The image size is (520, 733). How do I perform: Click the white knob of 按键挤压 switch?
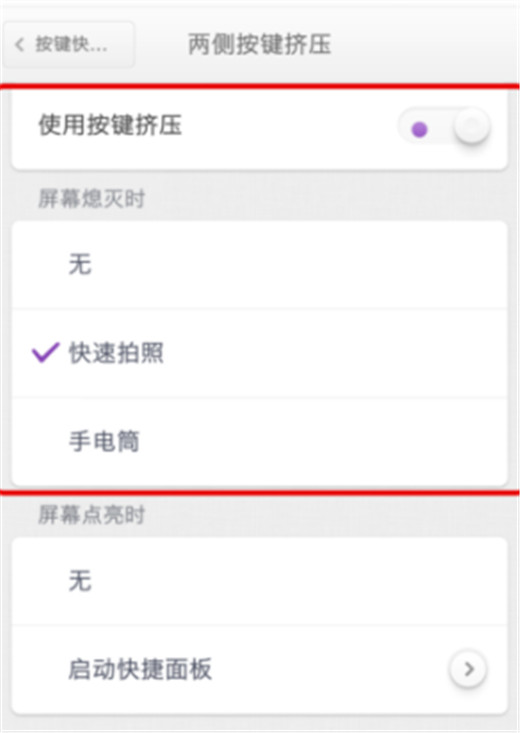click(471, 126)
